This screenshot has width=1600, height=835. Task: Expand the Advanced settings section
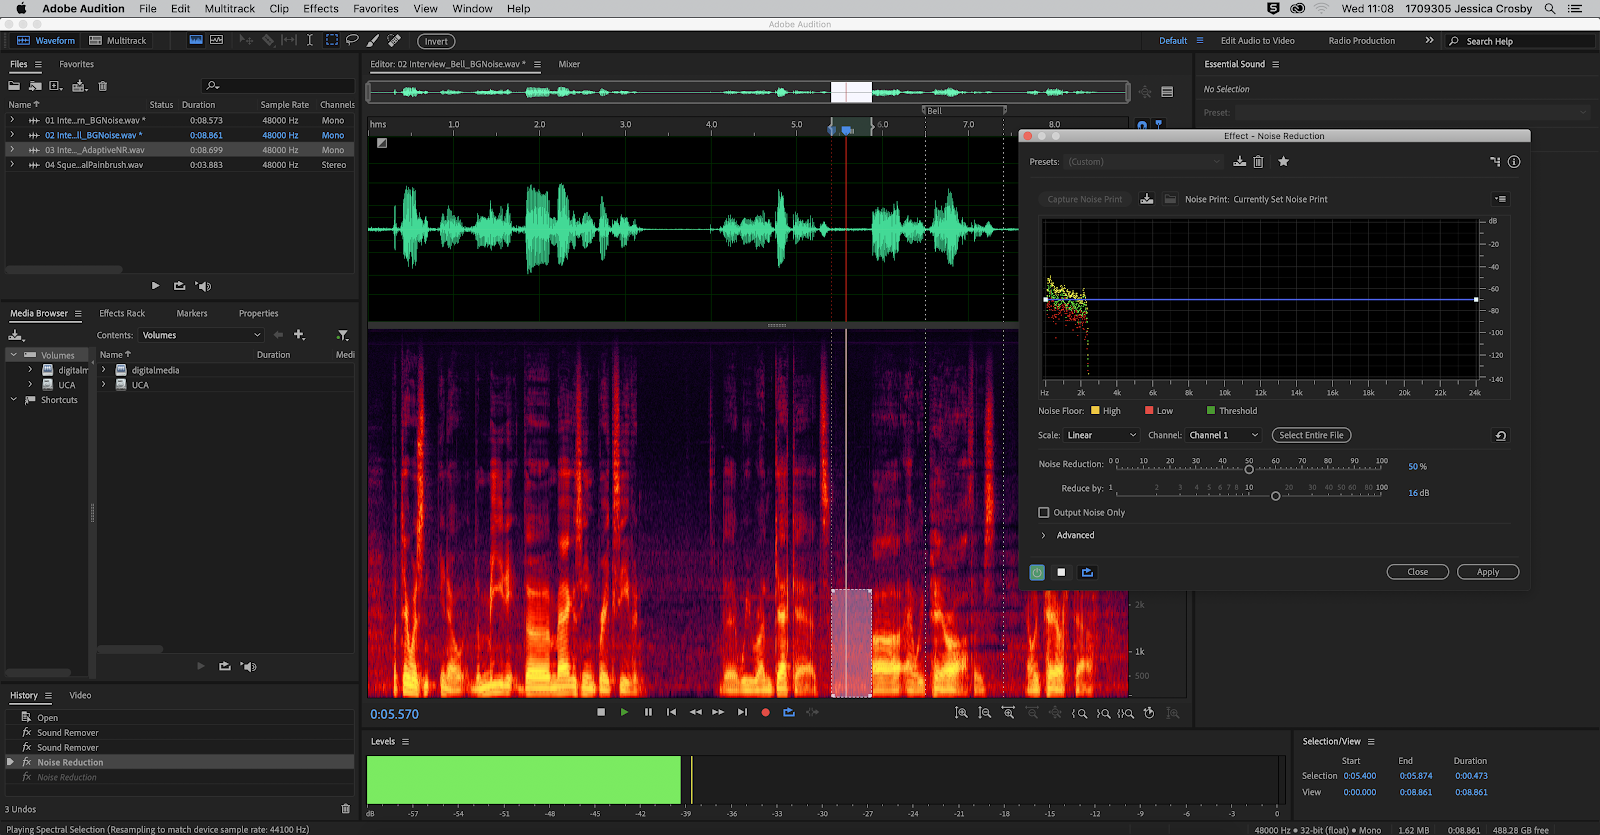click(1044, 535)
